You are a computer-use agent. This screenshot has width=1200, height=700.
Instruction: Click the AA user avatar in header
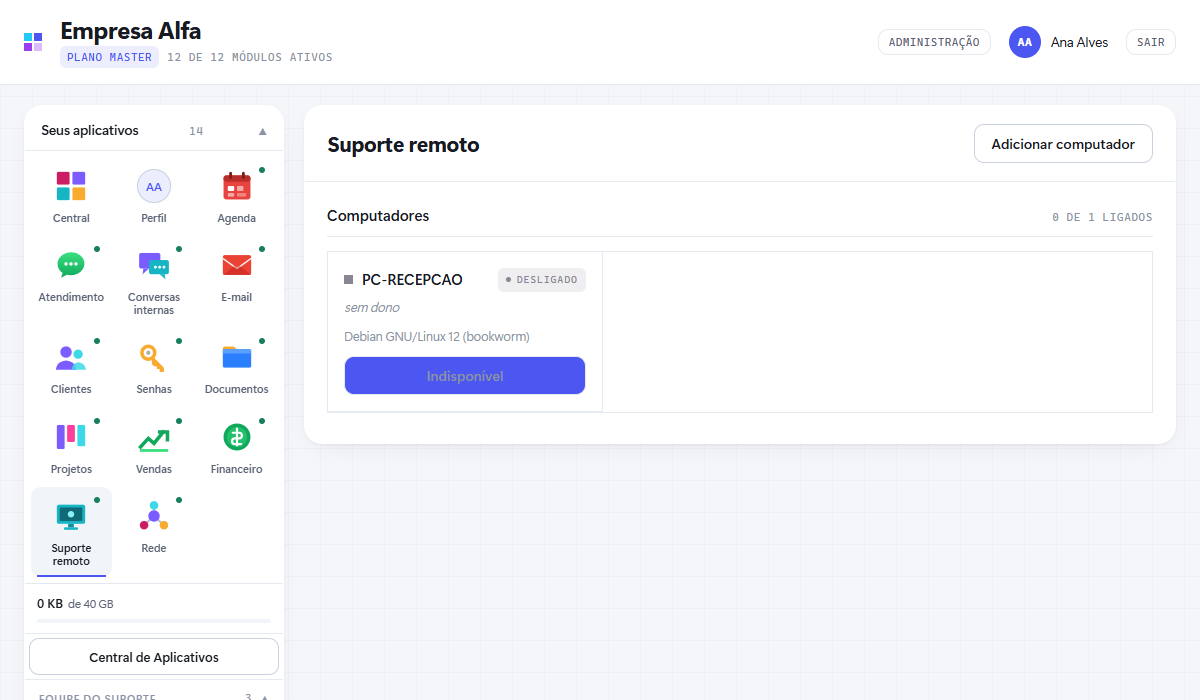tap(1025, 42)
